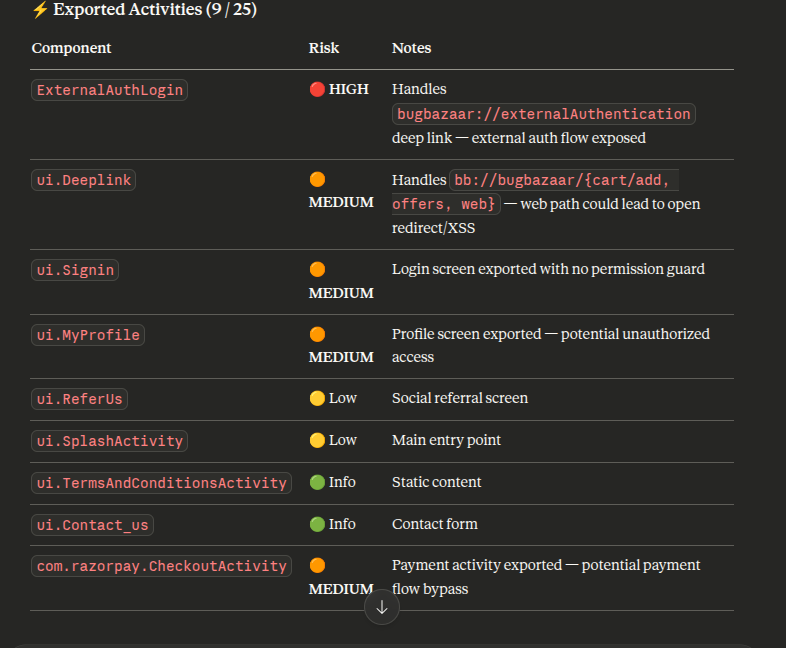Click the green Info circle for ui.TermsAndConditionsActivity
Viewport: 786px width, 648px height.
pyautogui.click(x=317, y=482)
